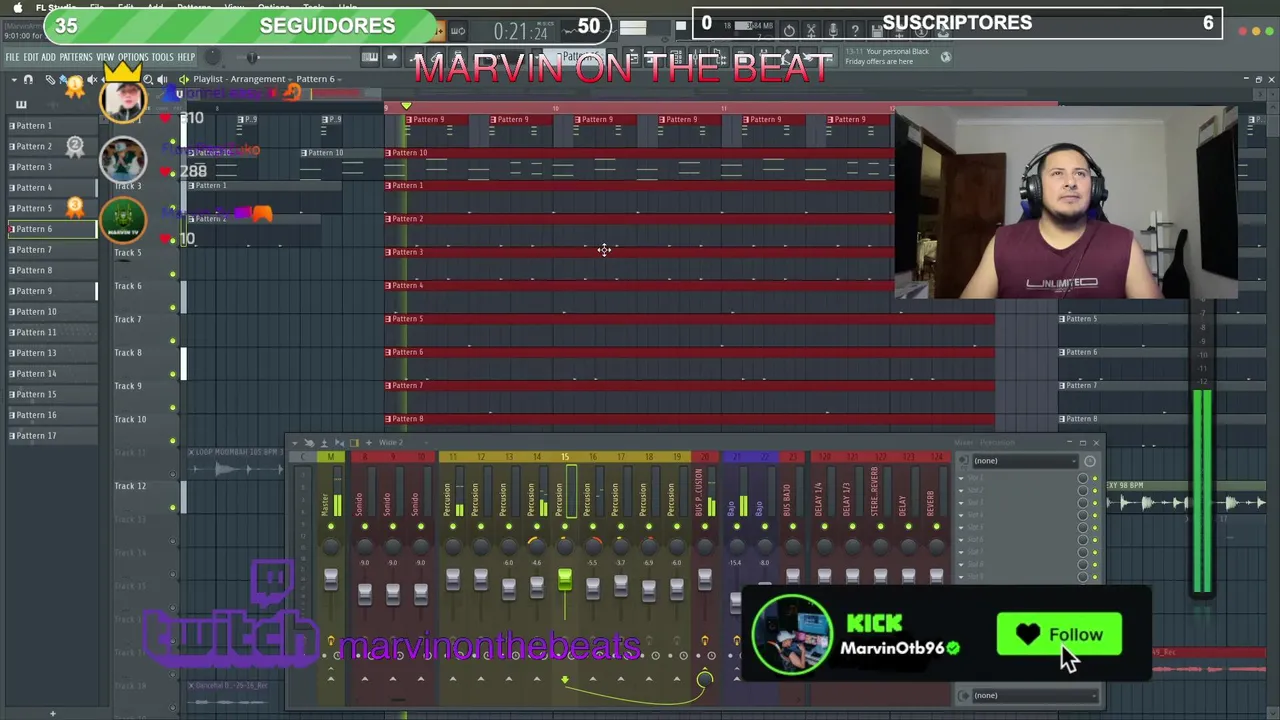Toggle the playlist snap magnet icon

[28, 79]
